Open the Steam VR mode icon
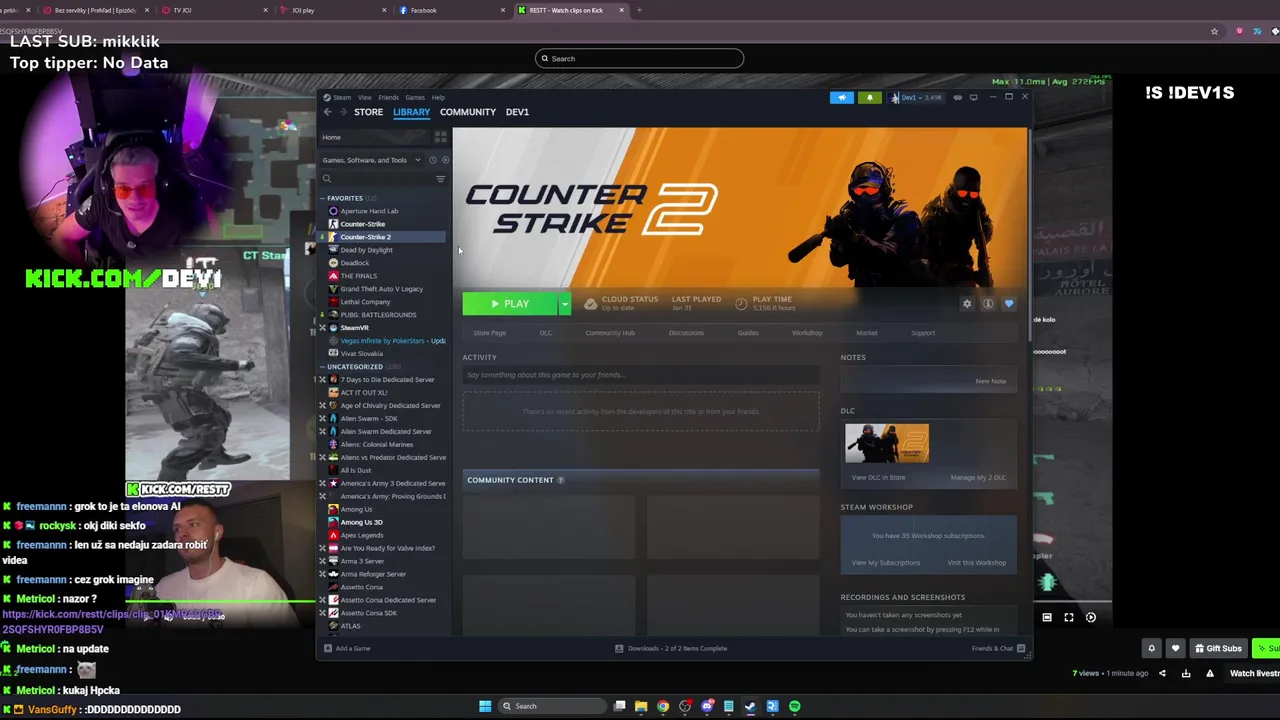This screenshot has height=720, width=1280. click(x=958, y=97)
